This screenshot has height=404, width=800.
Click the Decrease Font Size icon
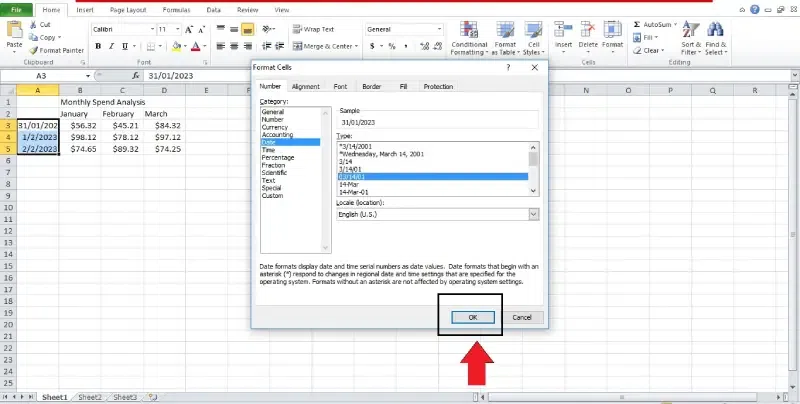tap(202, 30)
